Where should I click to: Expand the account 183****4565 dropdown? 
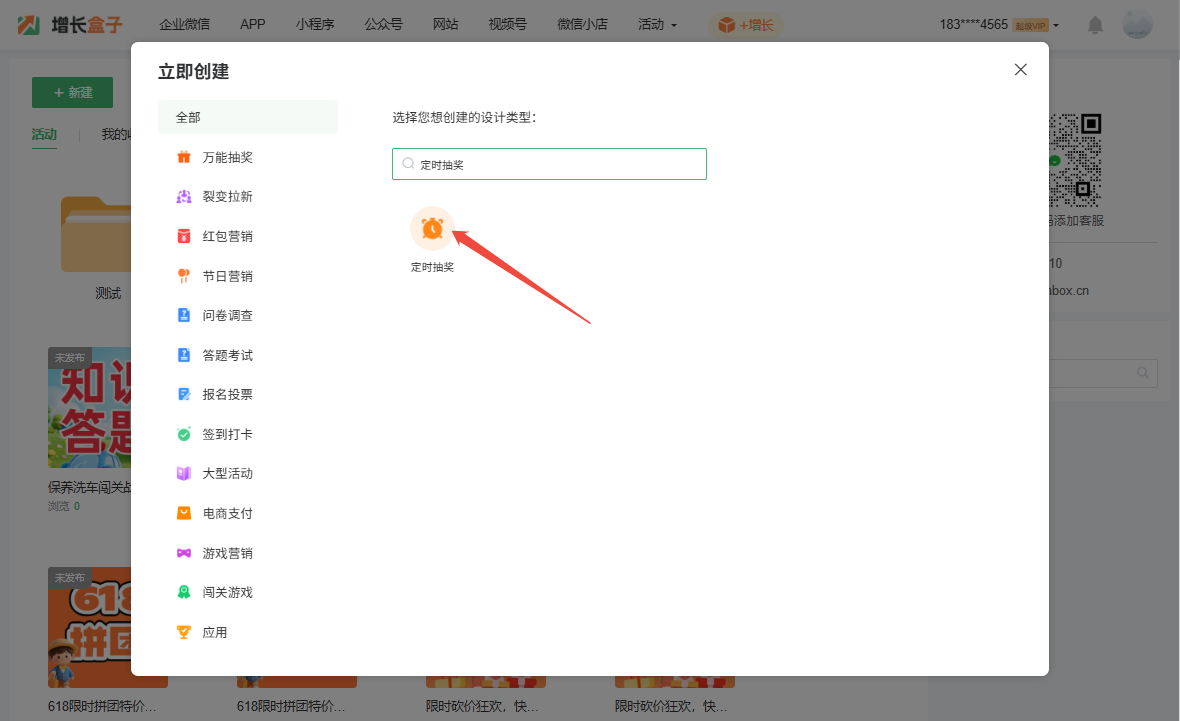pos(999,24)
